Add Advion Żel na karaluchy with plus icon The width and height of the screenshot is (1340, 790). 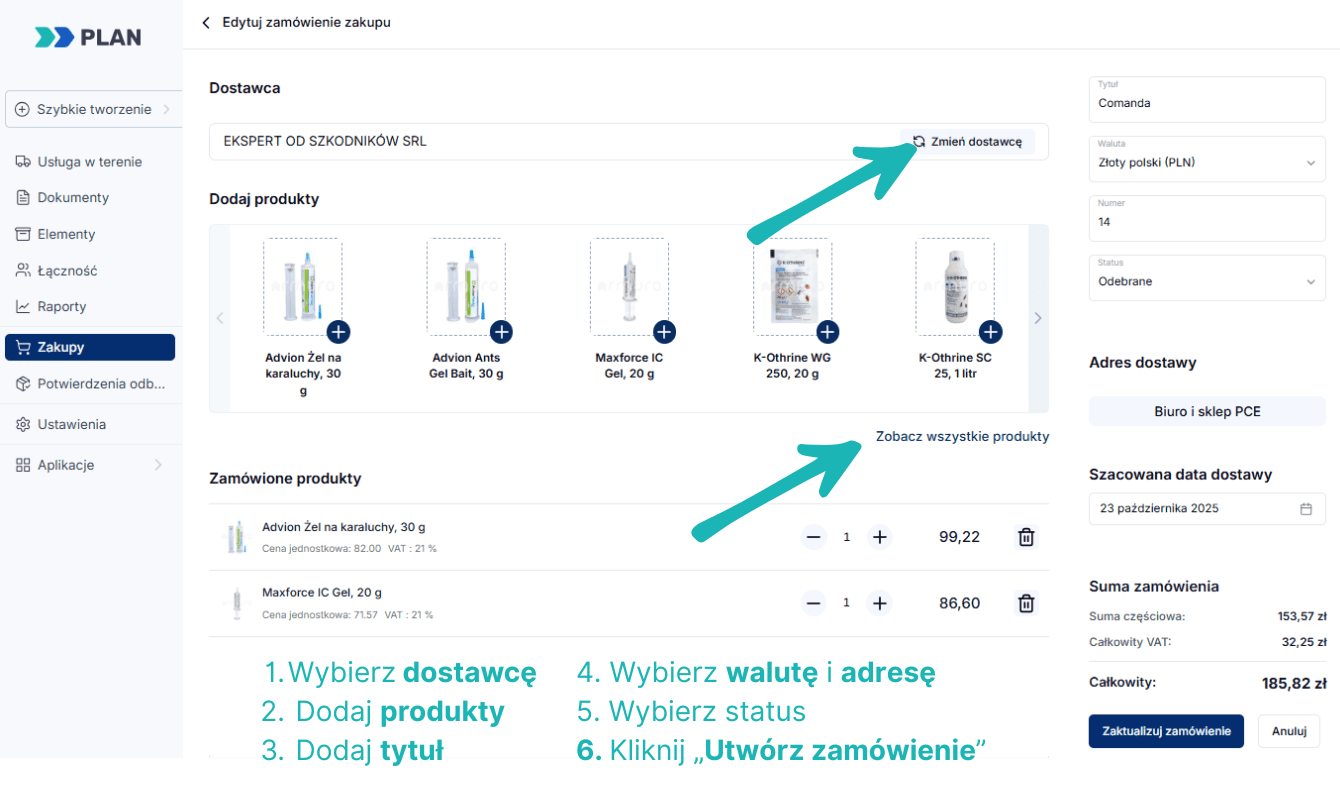[x=338, y=332]
